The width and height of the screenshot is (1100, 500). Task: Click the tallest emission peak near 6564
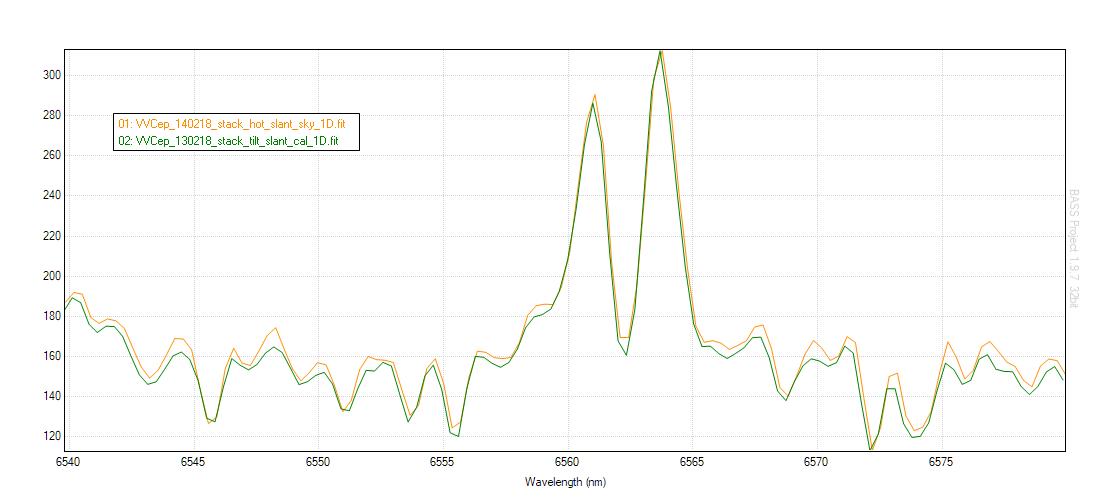point(661,52)
